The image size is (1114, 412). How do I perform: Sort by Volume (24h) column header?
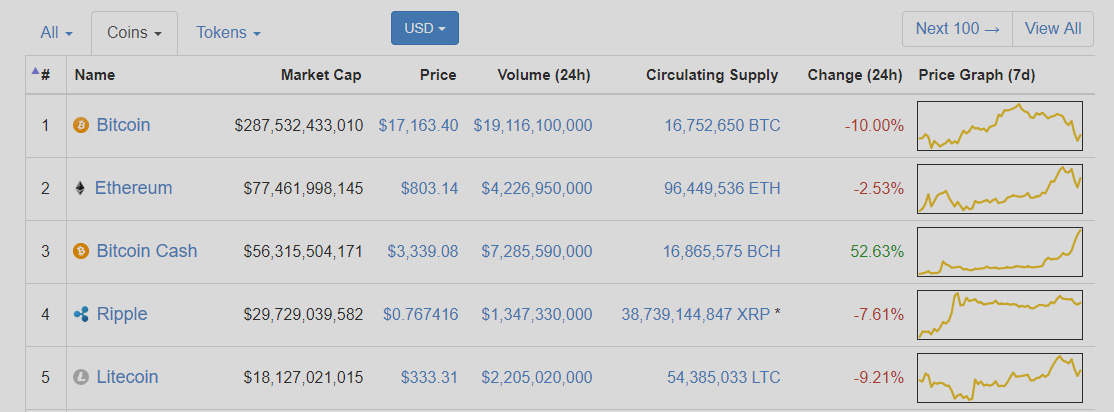[x=544, y=75]
